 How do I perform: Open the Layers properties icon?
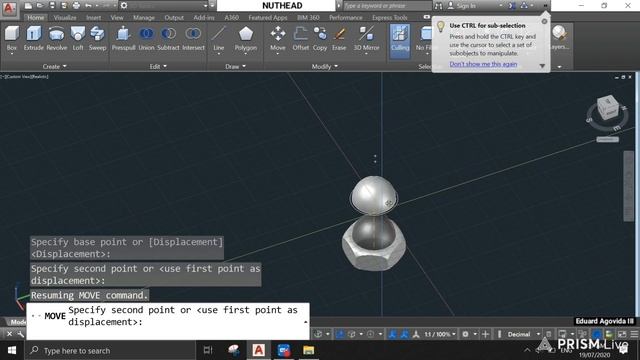pyautogui.click(x=560, y=38)
